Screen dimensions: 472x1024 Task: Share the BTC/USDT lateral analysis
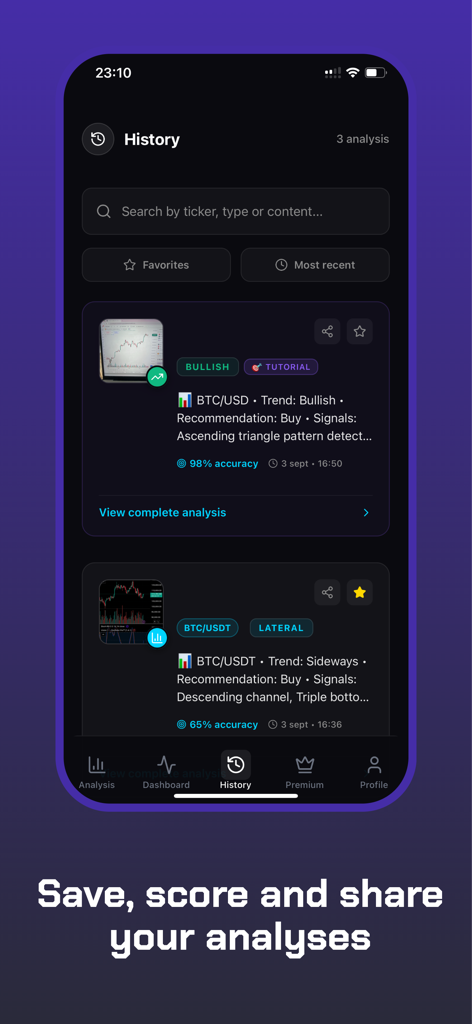pyautogui.click(x=327, y=592)
